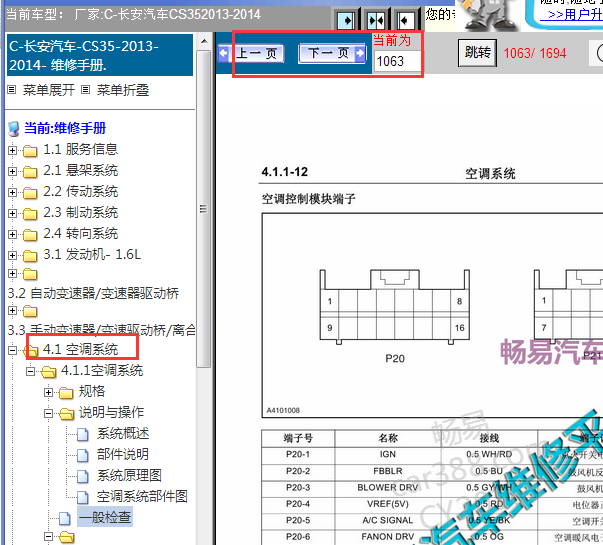This screenshot has width=603, height=545.
Task: Go to previous page with 上一页 button
Action: (x=251, y=53)
